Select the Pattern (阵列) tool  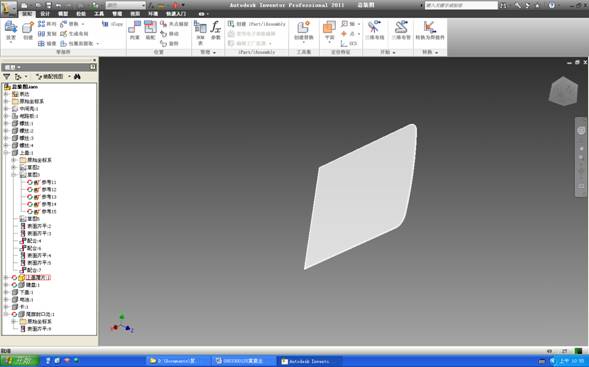point(47,24)
